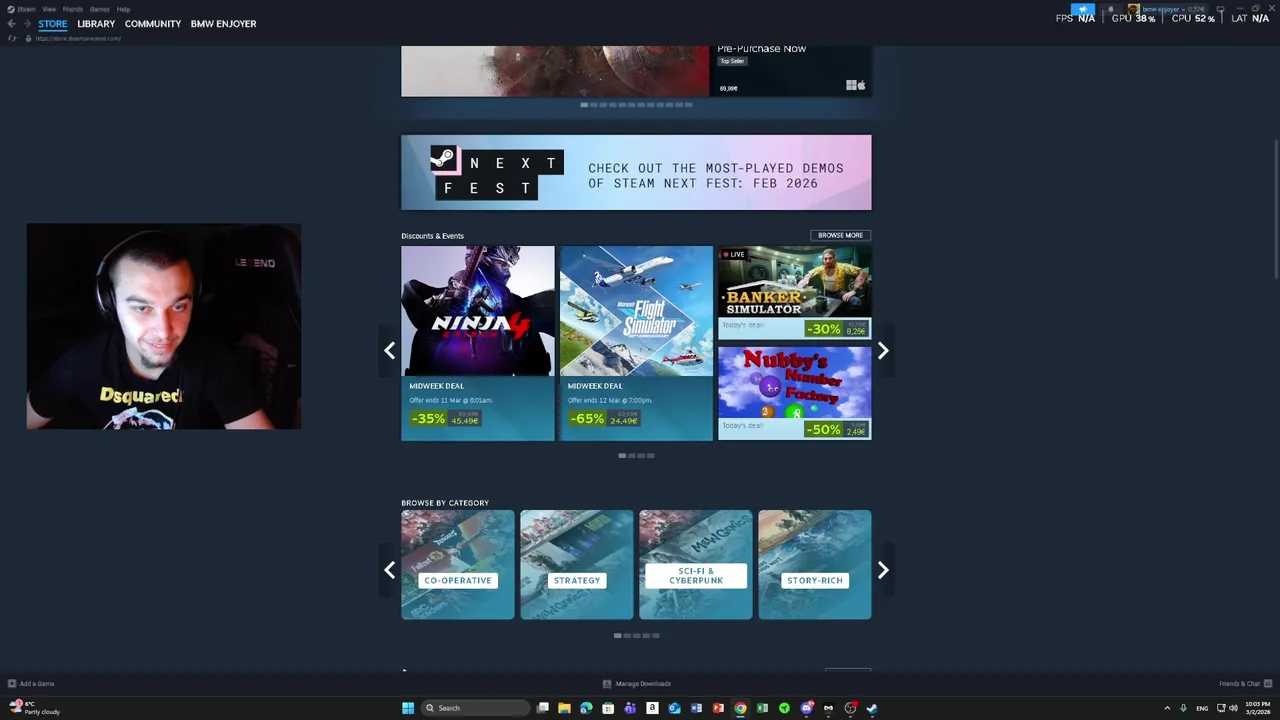Open Microsoft Edge from the taskbar
The width and height of the screenshot is (1280, 720).
[x=586, y=708]
